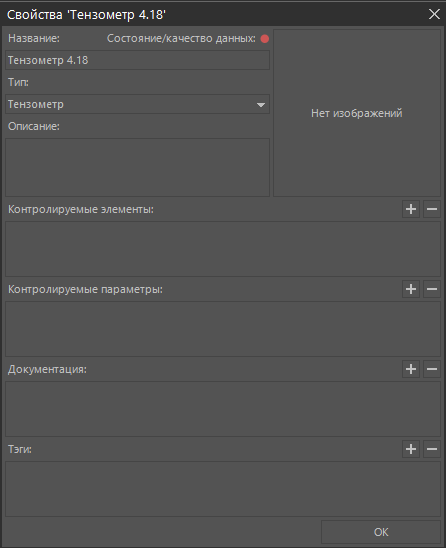The height and width of the screenshot is (548, 446).
Task: Click inside the Документация list area
Action: pyautogui.click(x=223, y=409)
